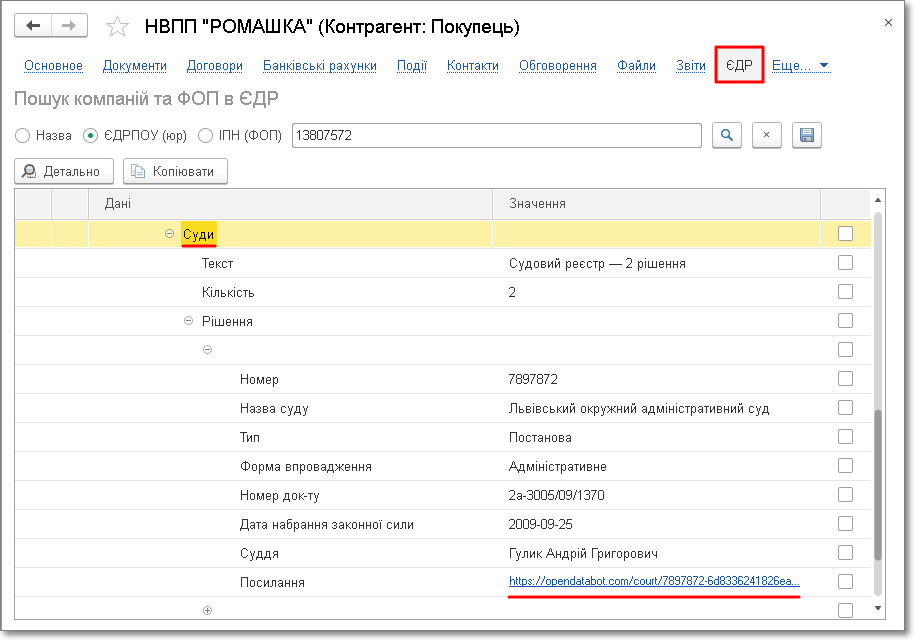Select the ІПН (ФОП) radio button
Viewport: 914px width, 640px height.
[206, 135]
